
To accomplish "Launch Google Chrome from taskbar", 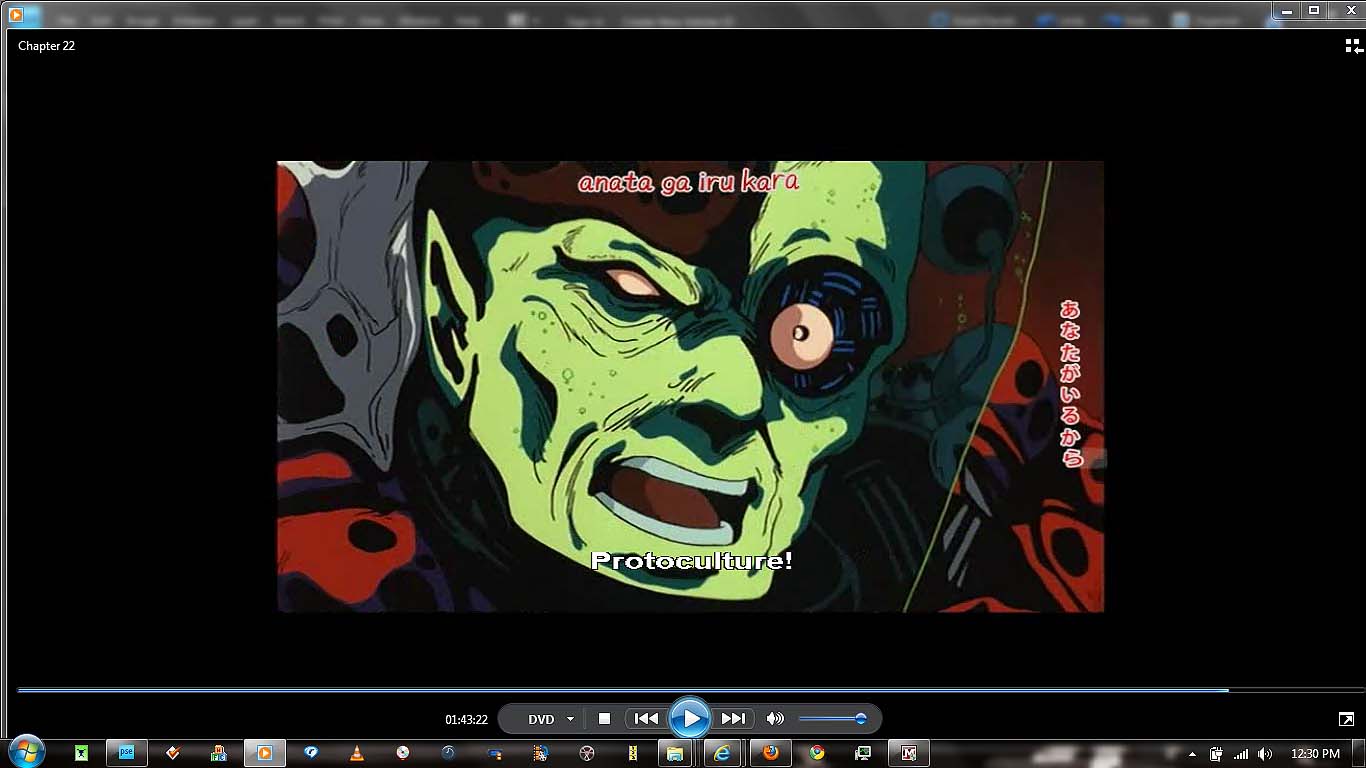I will pos(817,753).
